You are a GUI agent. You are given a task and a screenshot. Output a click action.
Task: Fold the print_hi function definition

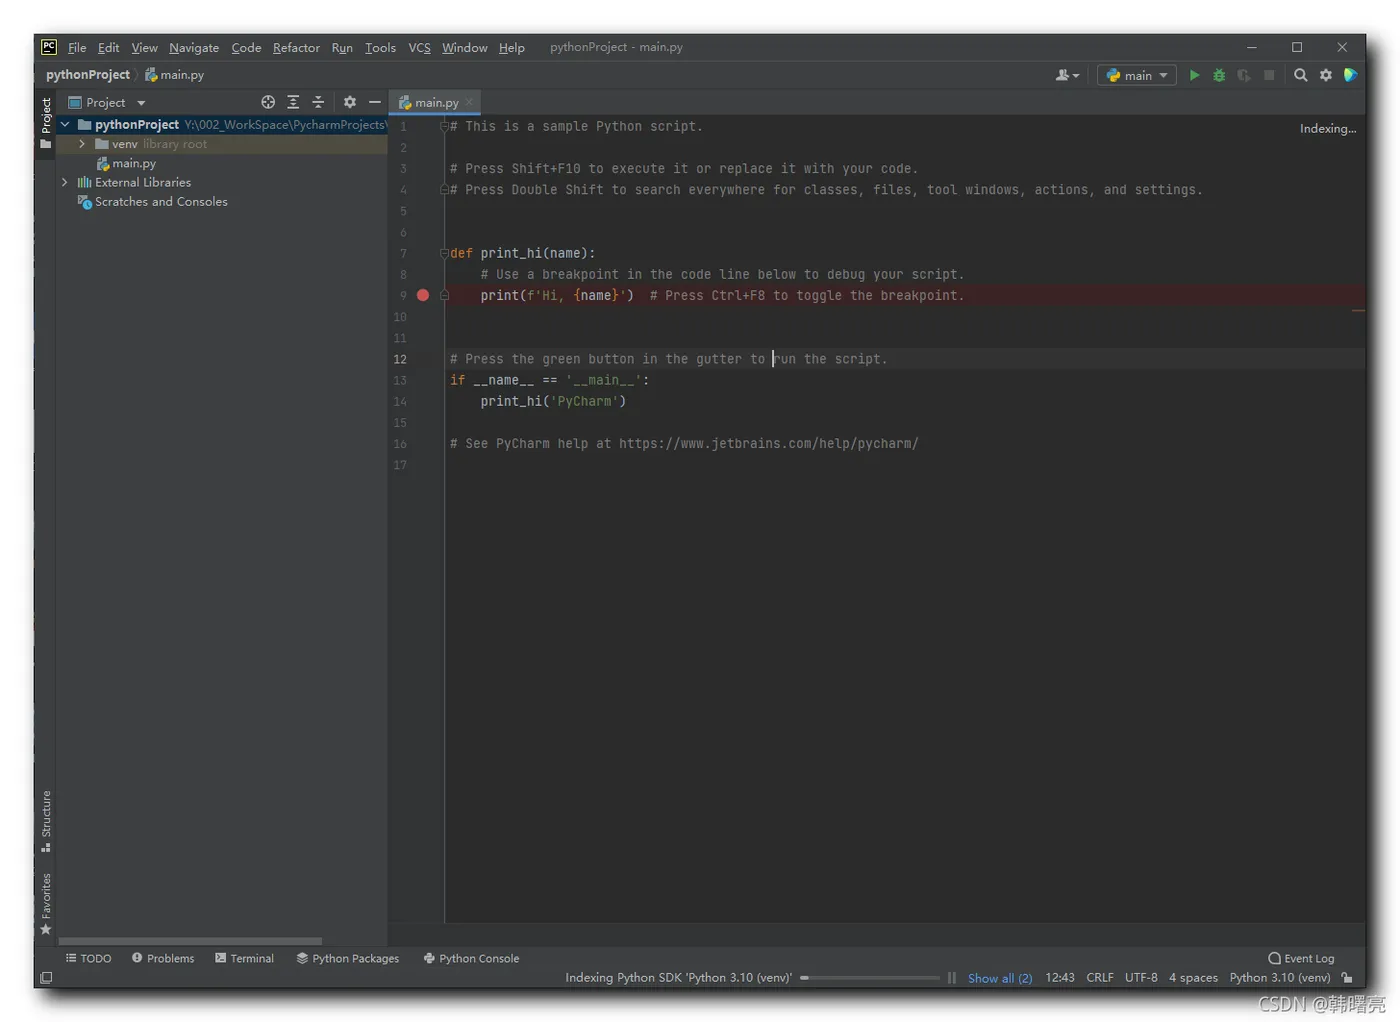pyautogui.click(x=444, y=253)
